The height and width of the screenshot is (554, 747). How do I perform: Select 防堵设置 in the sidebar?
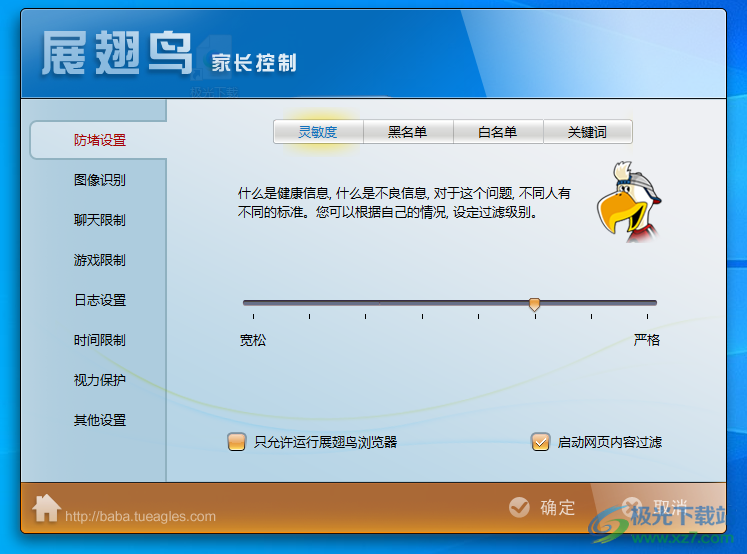click(x=100, y=140)
